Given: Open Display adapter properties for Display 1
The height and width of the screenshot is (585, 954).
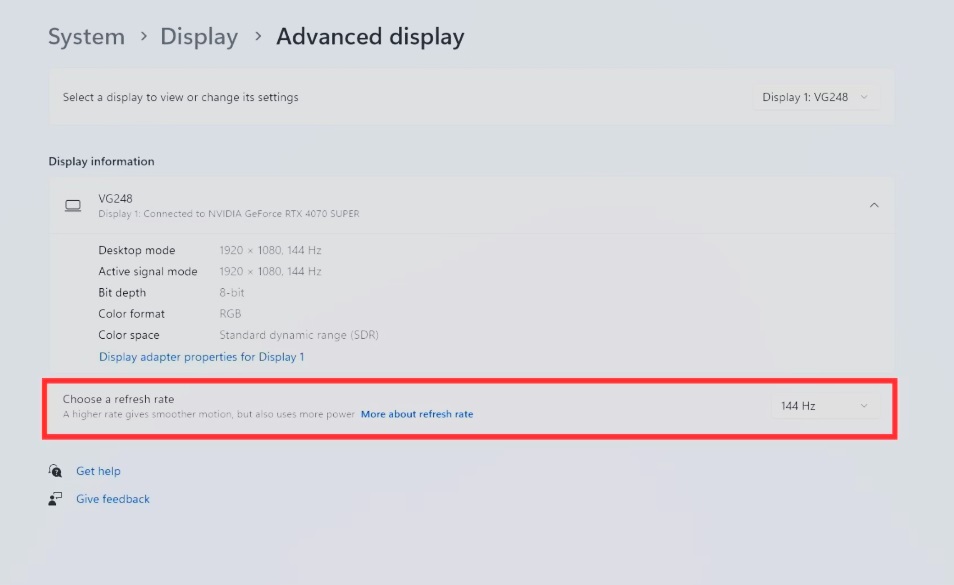Looking at the screenshot, I should [x=200, y=356].
